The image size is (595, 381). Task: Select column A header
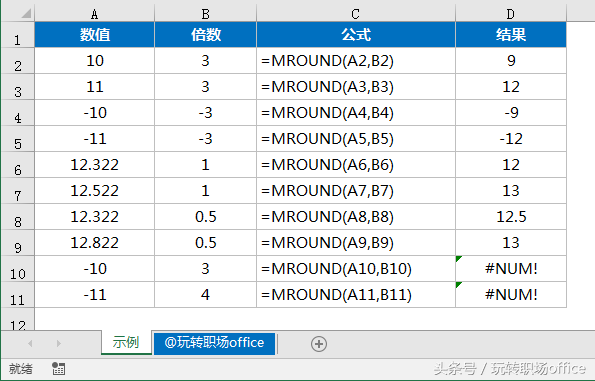point(94,14)
